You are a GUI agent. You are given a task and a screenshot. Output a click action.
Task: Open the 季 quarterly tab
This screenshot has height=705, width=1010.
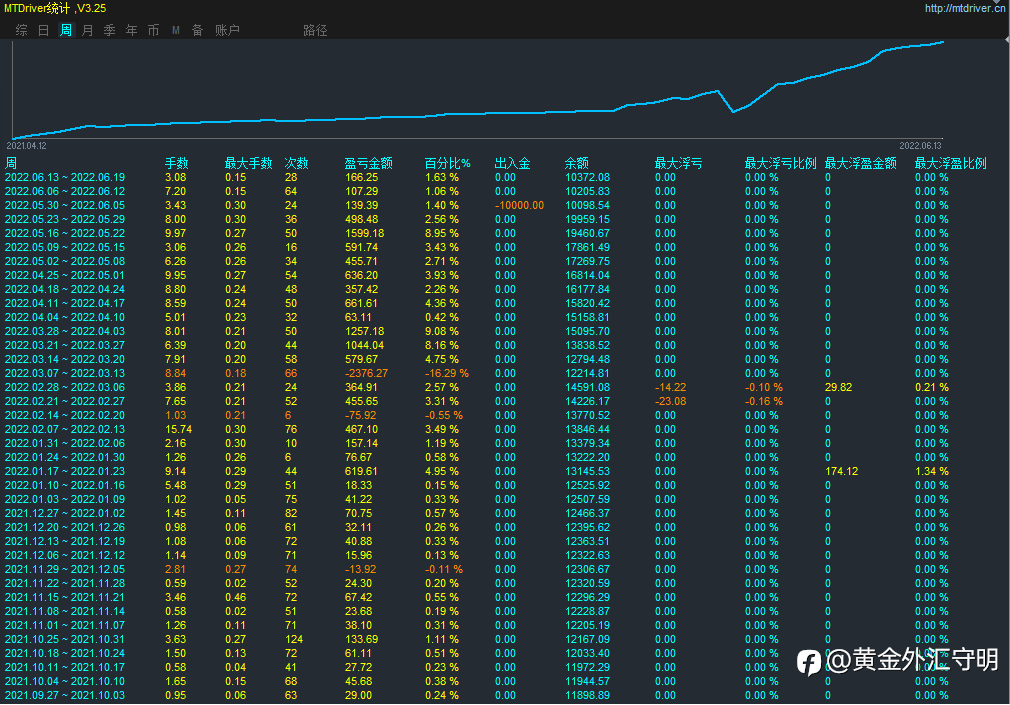(110, 30)
